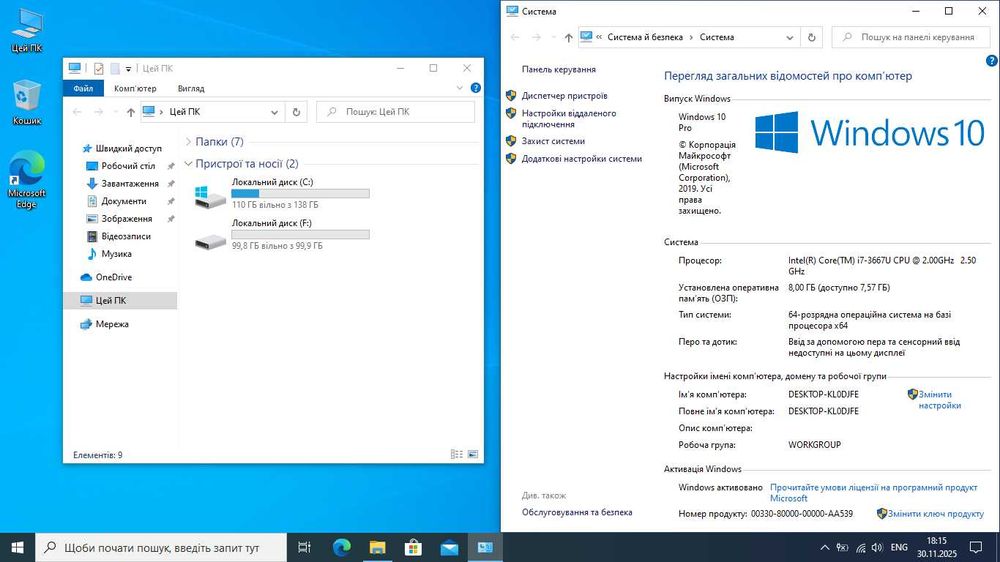Switch Explorer to large icons view
1000x562 pixels.
(x=473, y=454)
